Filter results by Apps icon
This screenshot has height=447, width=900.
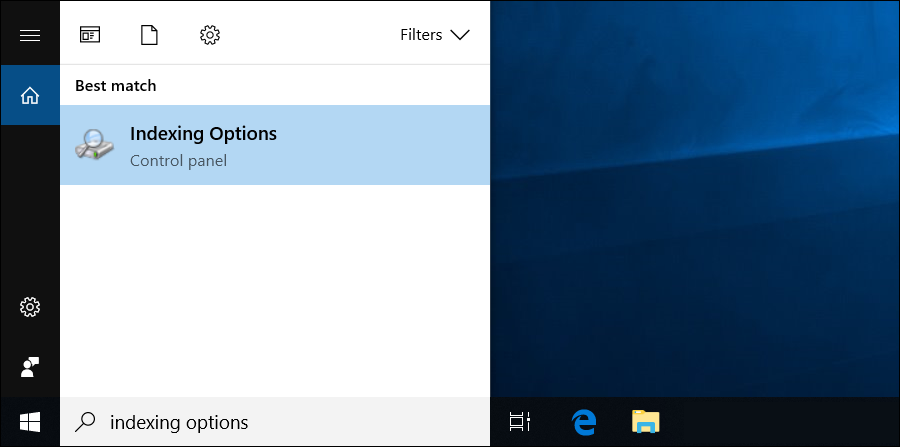[90, 35]
